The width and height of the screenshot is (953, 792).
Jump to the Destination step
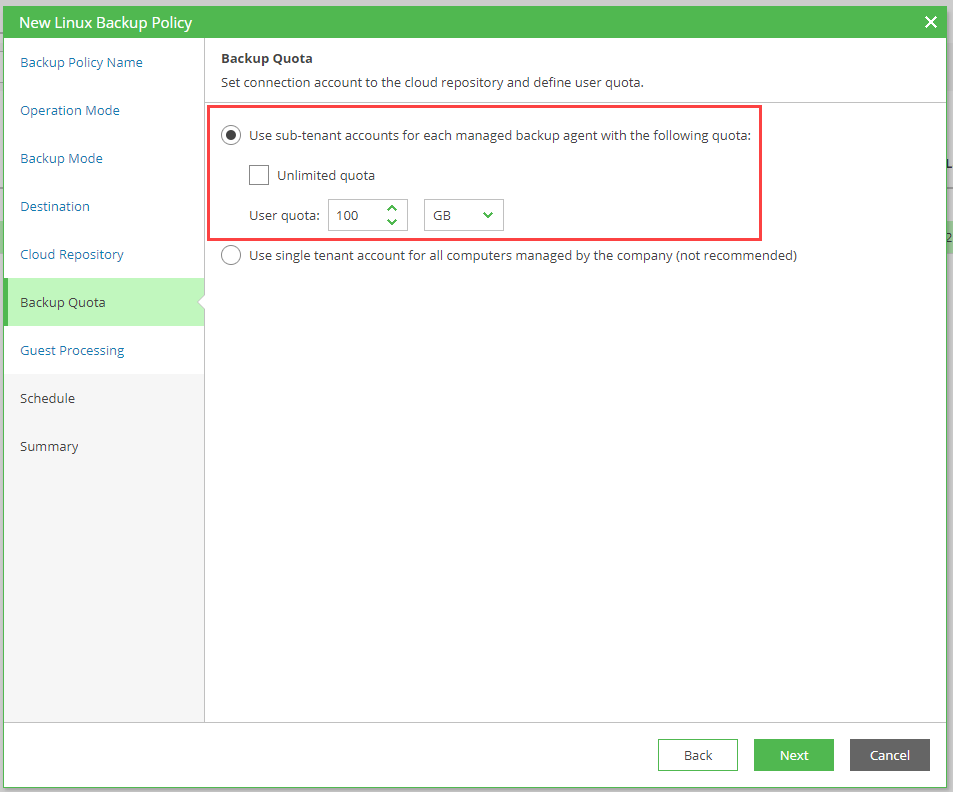click(x=55, y=207)
